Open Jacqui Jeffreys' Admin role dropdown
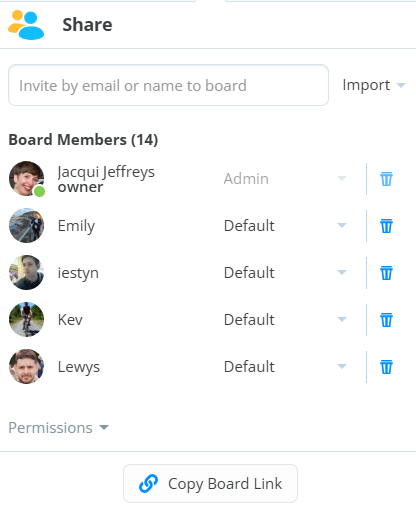 coord(285,179)
